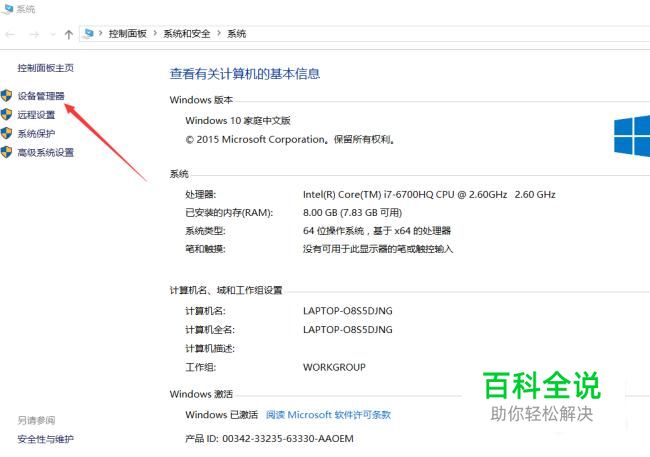Click the © 2015 Microsoft Corporation copyright line
The width and height of the screenshot is (650, 457).
[x=290, y=140]
